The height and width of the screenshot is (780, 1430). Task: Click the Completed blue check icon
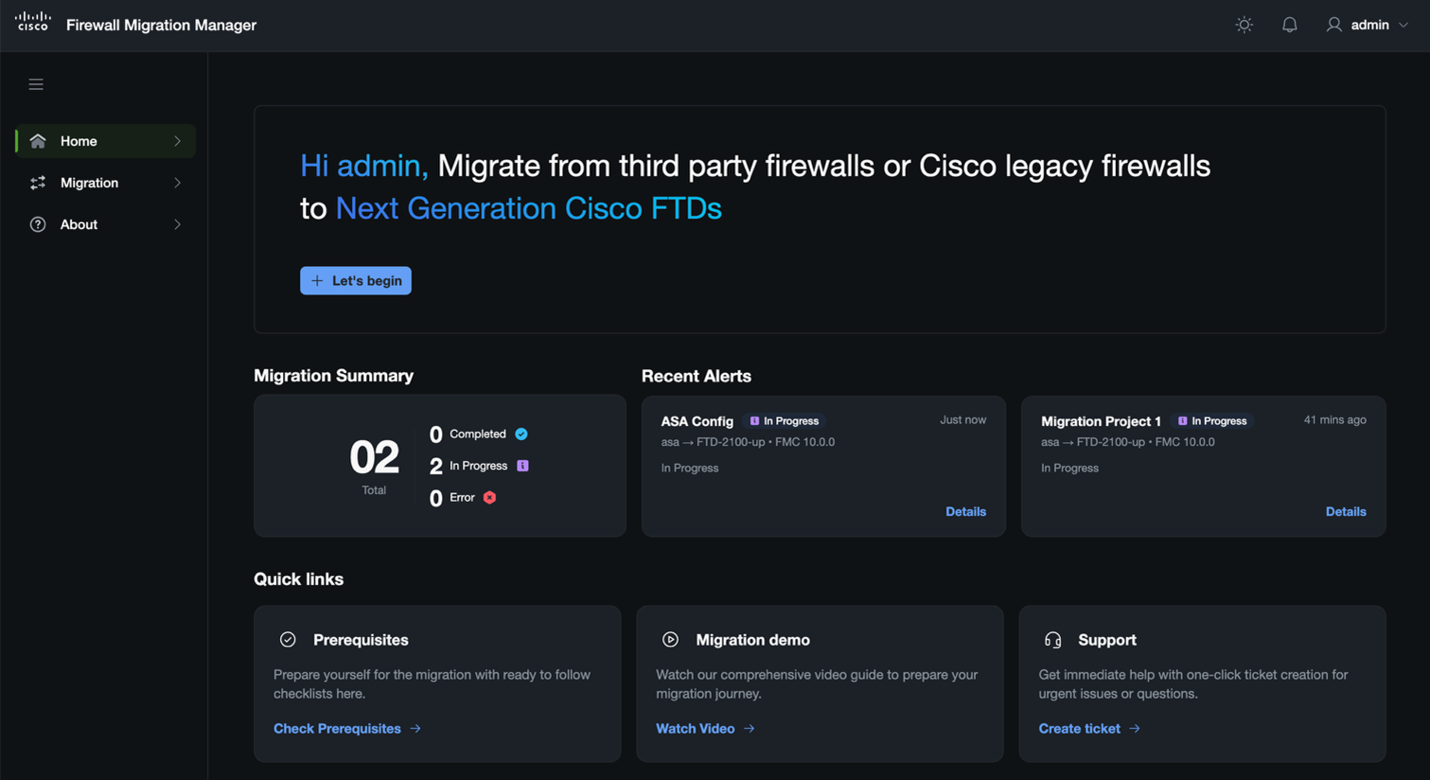coord(521,434)
